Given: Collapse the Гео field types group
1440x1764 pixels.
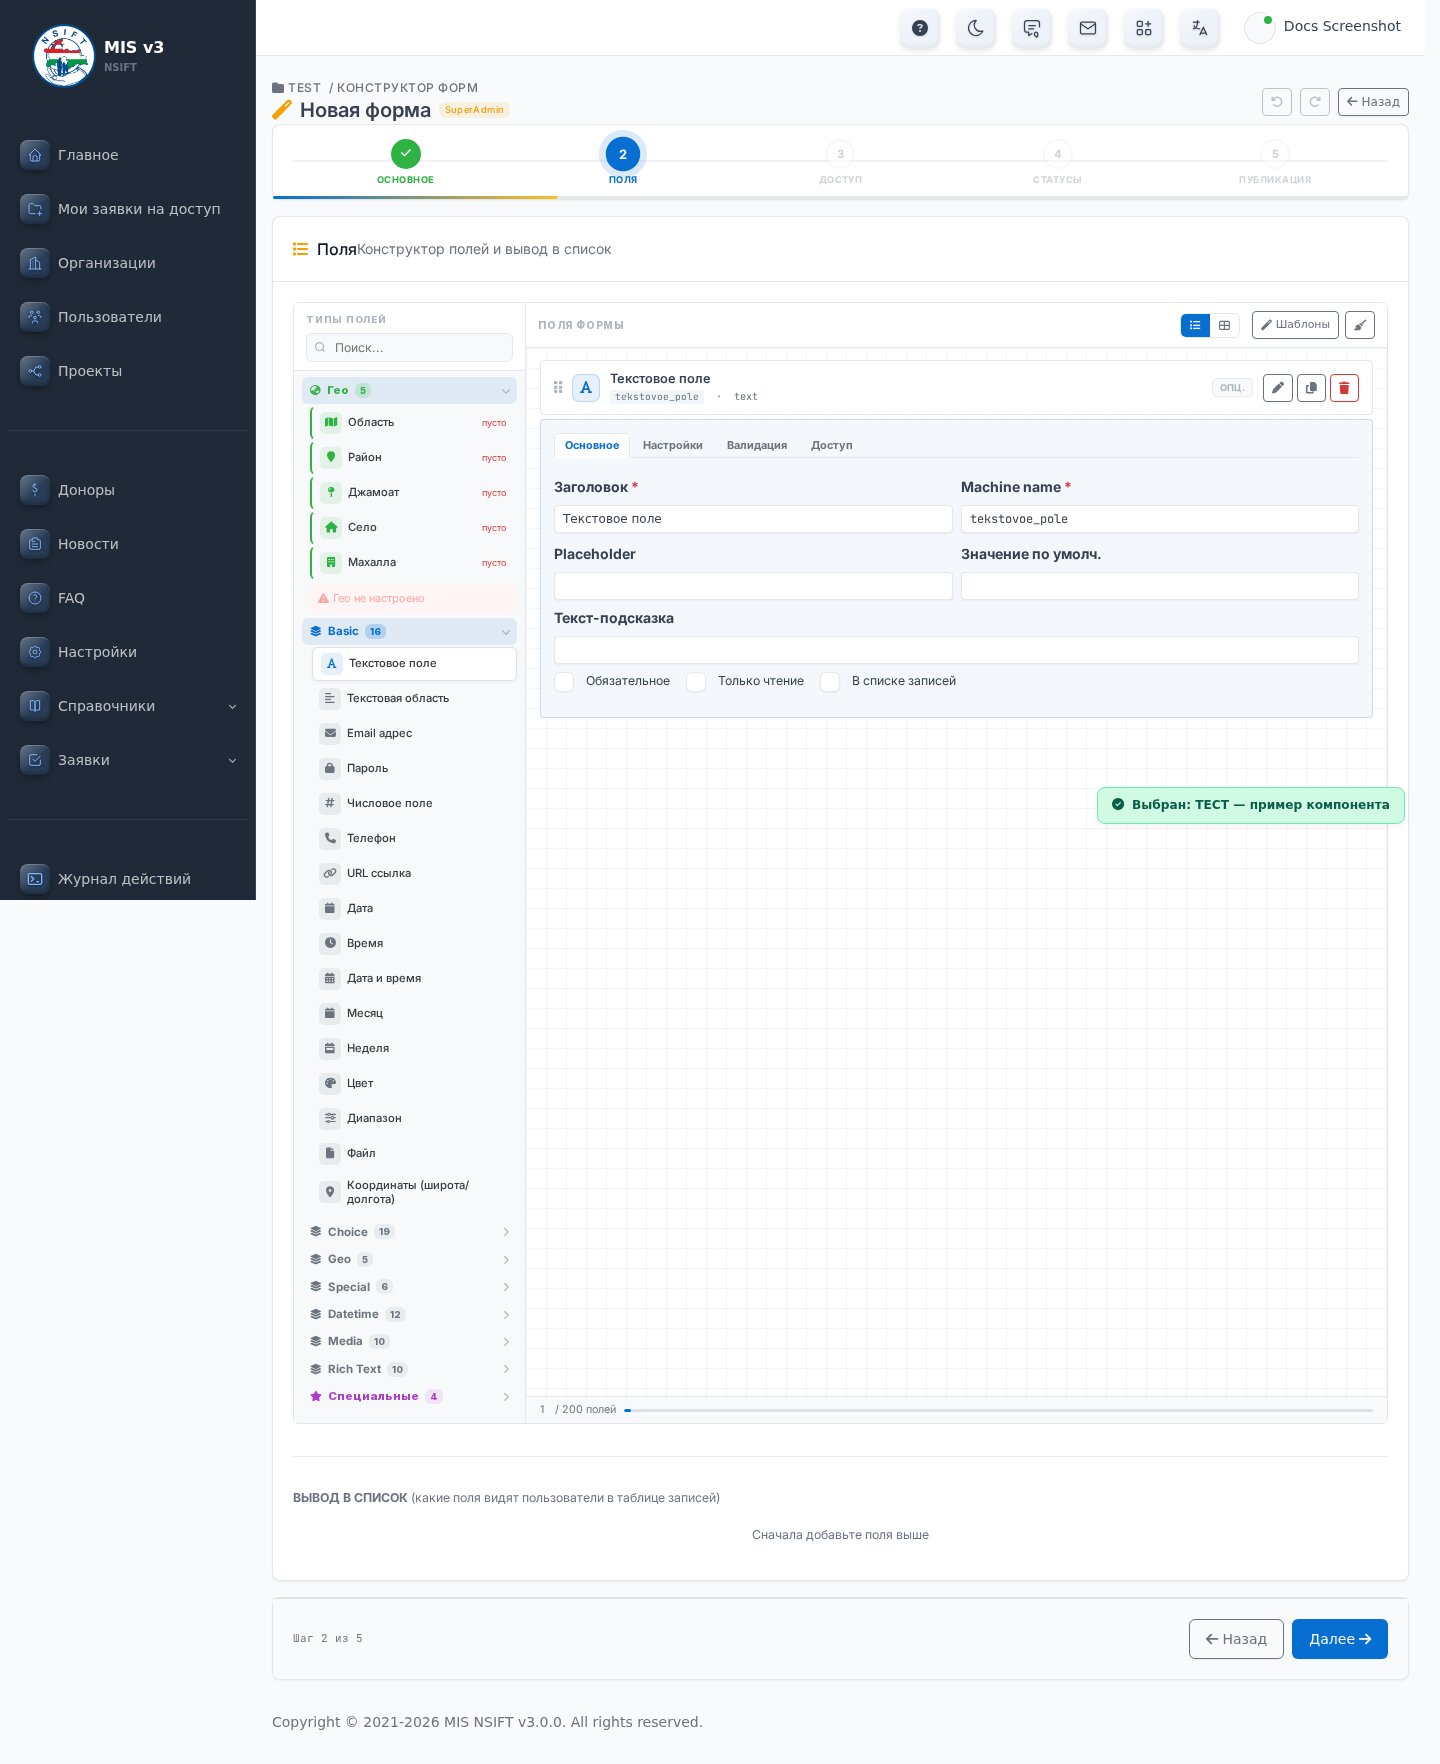Looking at the screenshot, I should click(x=409, y=390).
